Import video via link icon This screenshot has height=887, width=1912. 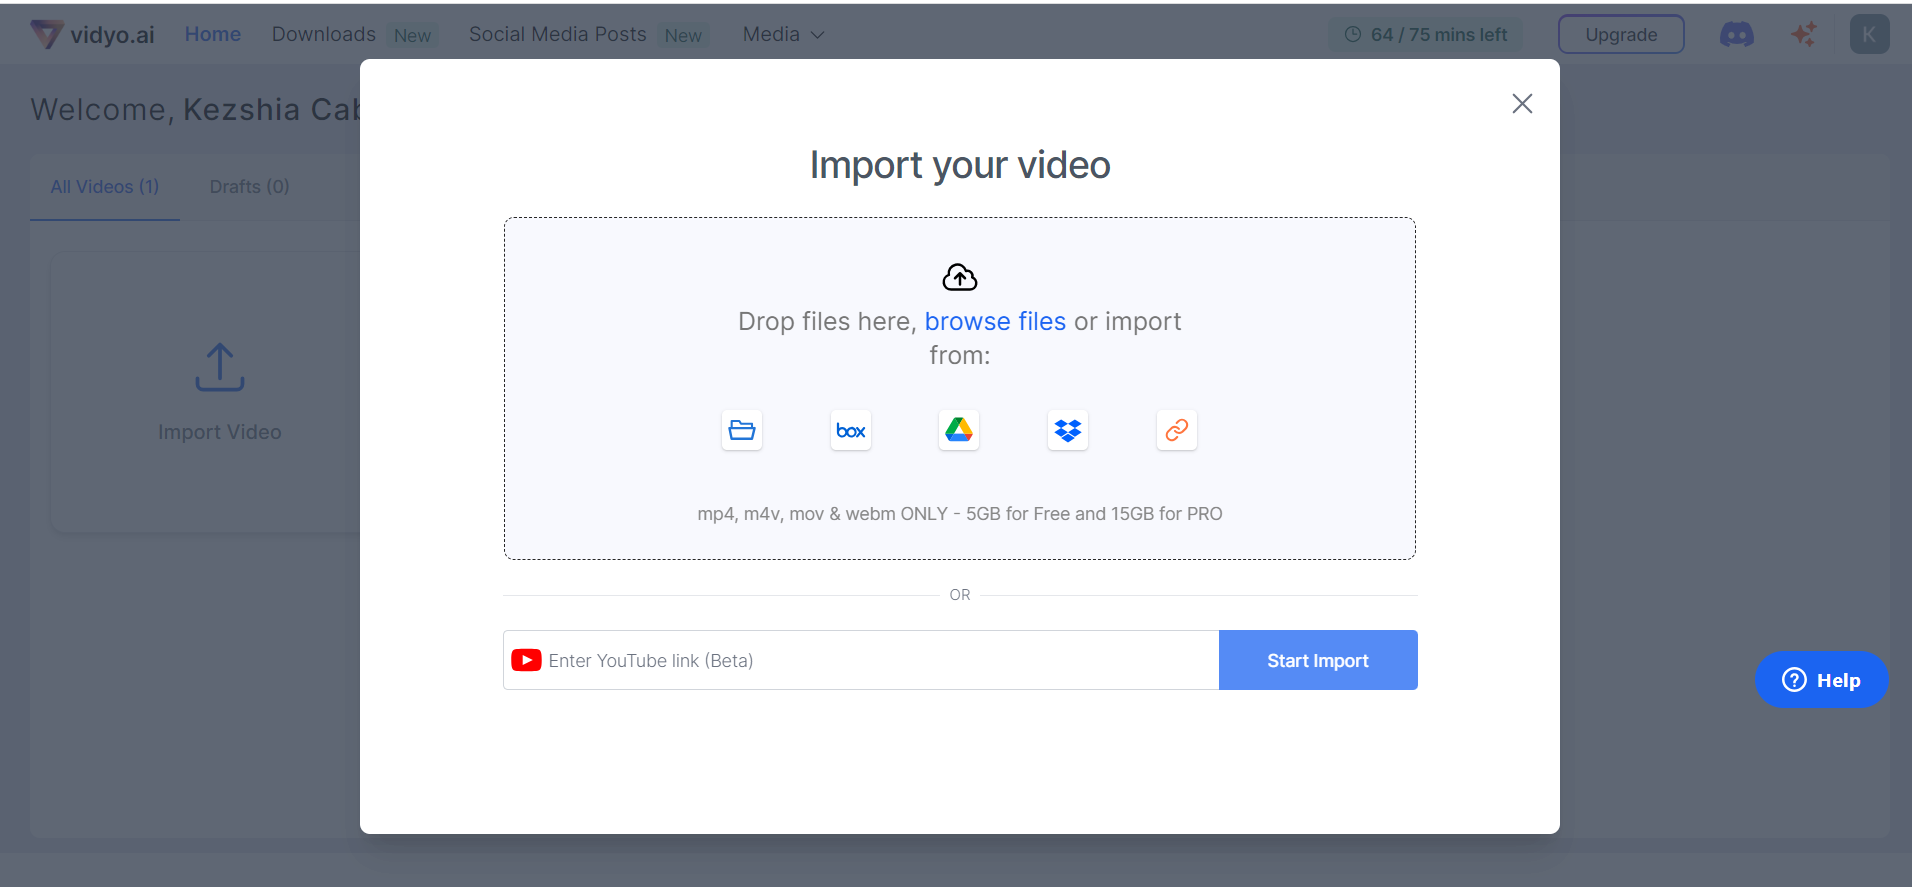coord(1177,430)
